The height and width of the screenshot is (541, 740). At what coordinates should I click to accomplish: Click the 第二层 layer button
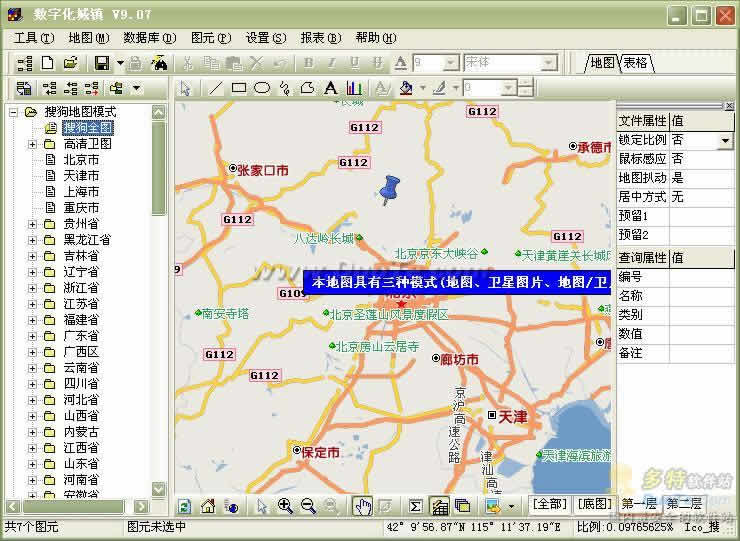point(684,504)
